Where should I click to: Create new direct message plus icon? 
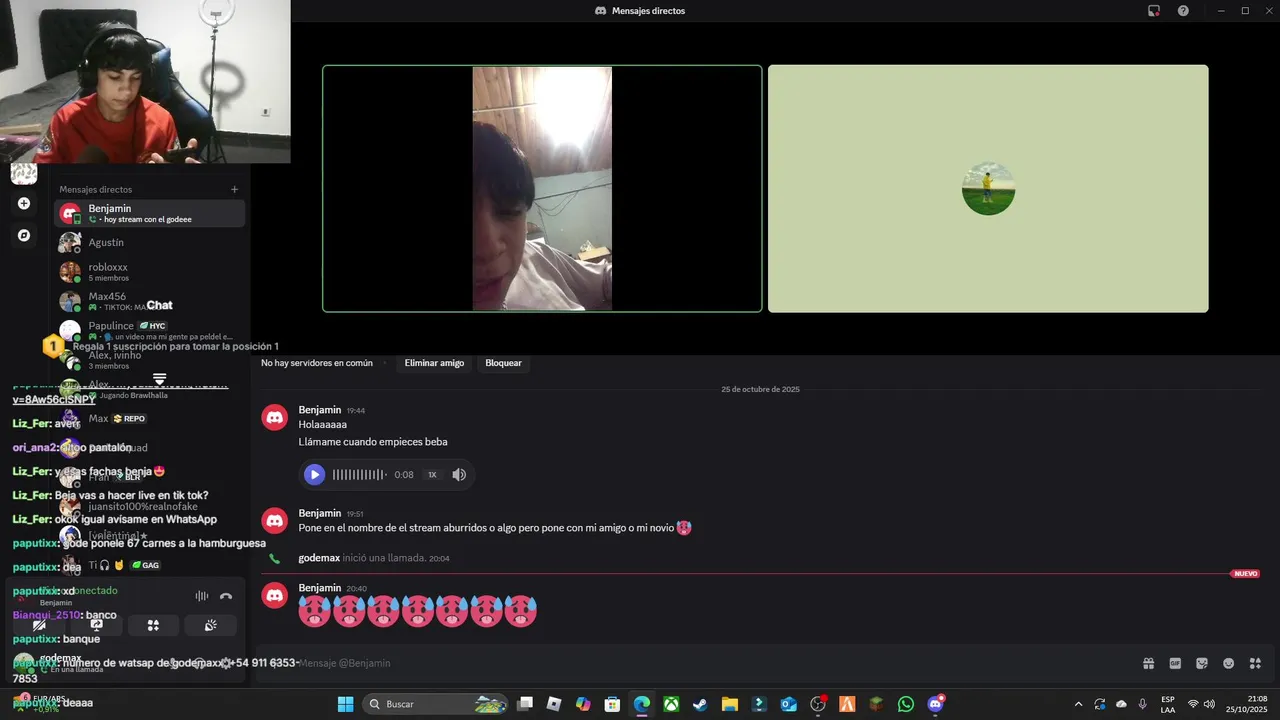[x=234, y=189]
